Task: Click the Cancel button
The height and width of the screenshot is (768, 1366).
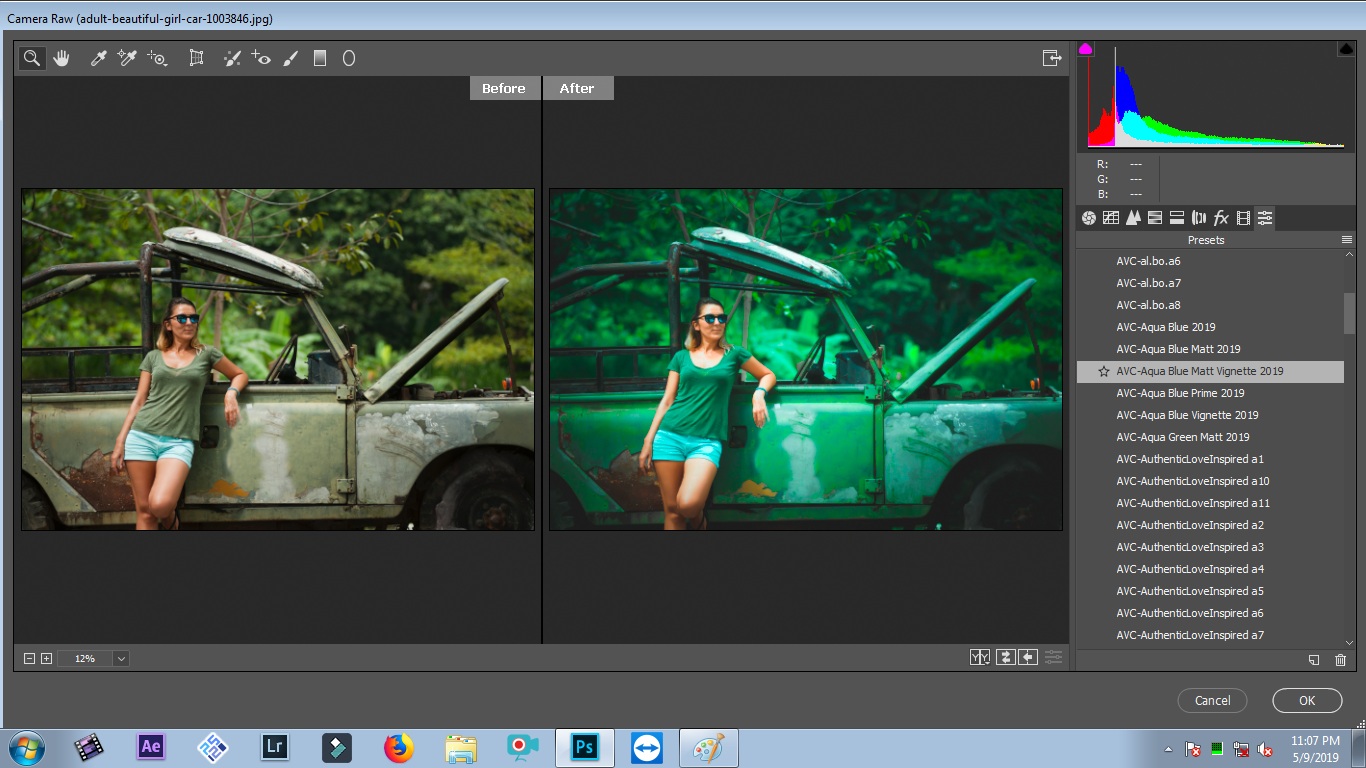Action: tap(1212, 700)
